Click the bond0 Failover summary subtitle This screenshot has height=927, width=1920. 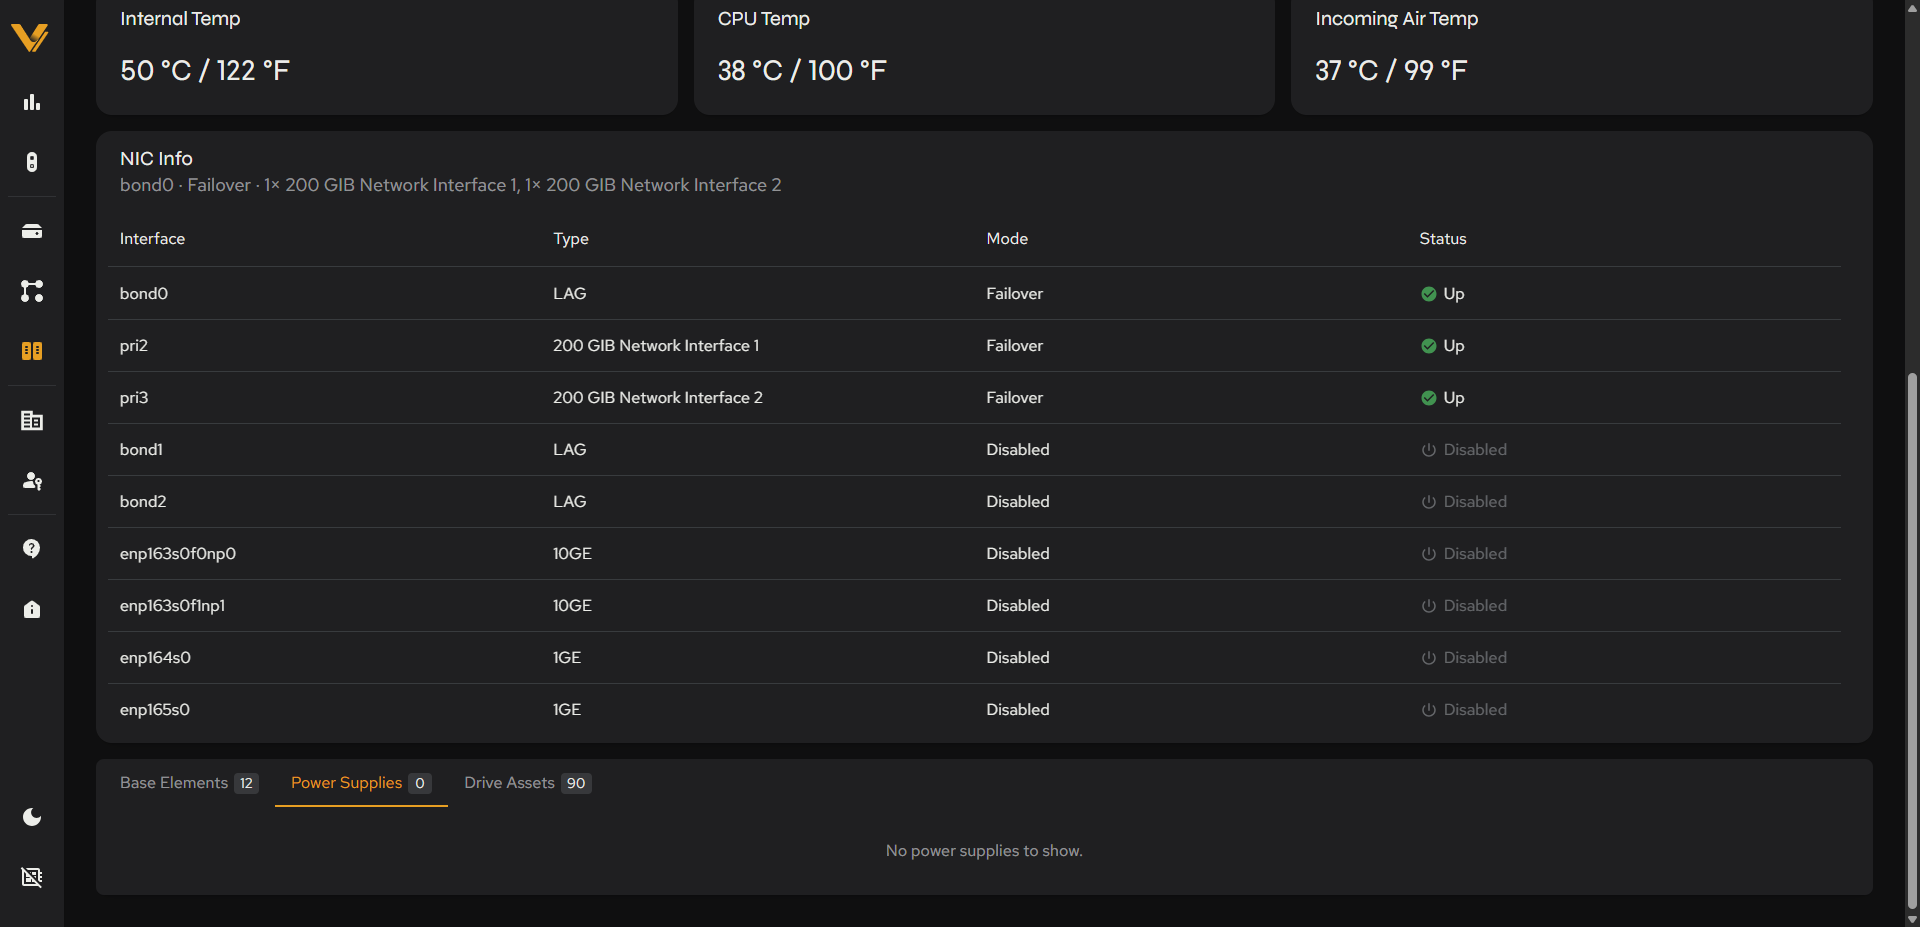pos(451,185)
